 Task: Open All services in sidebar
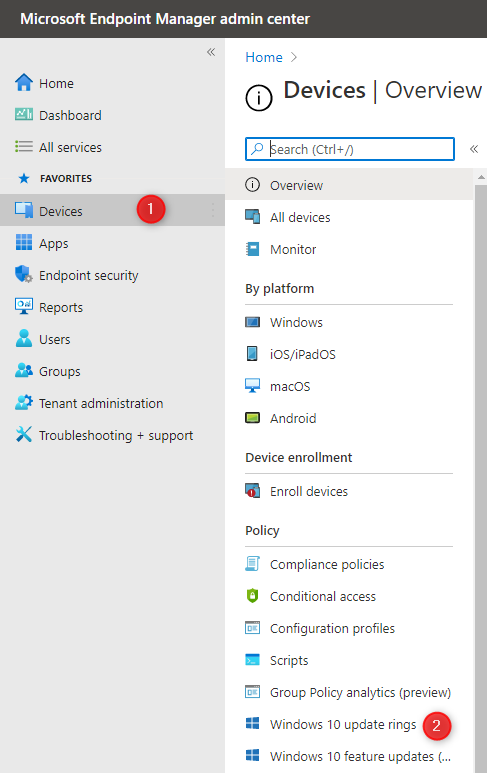[70, 147]
